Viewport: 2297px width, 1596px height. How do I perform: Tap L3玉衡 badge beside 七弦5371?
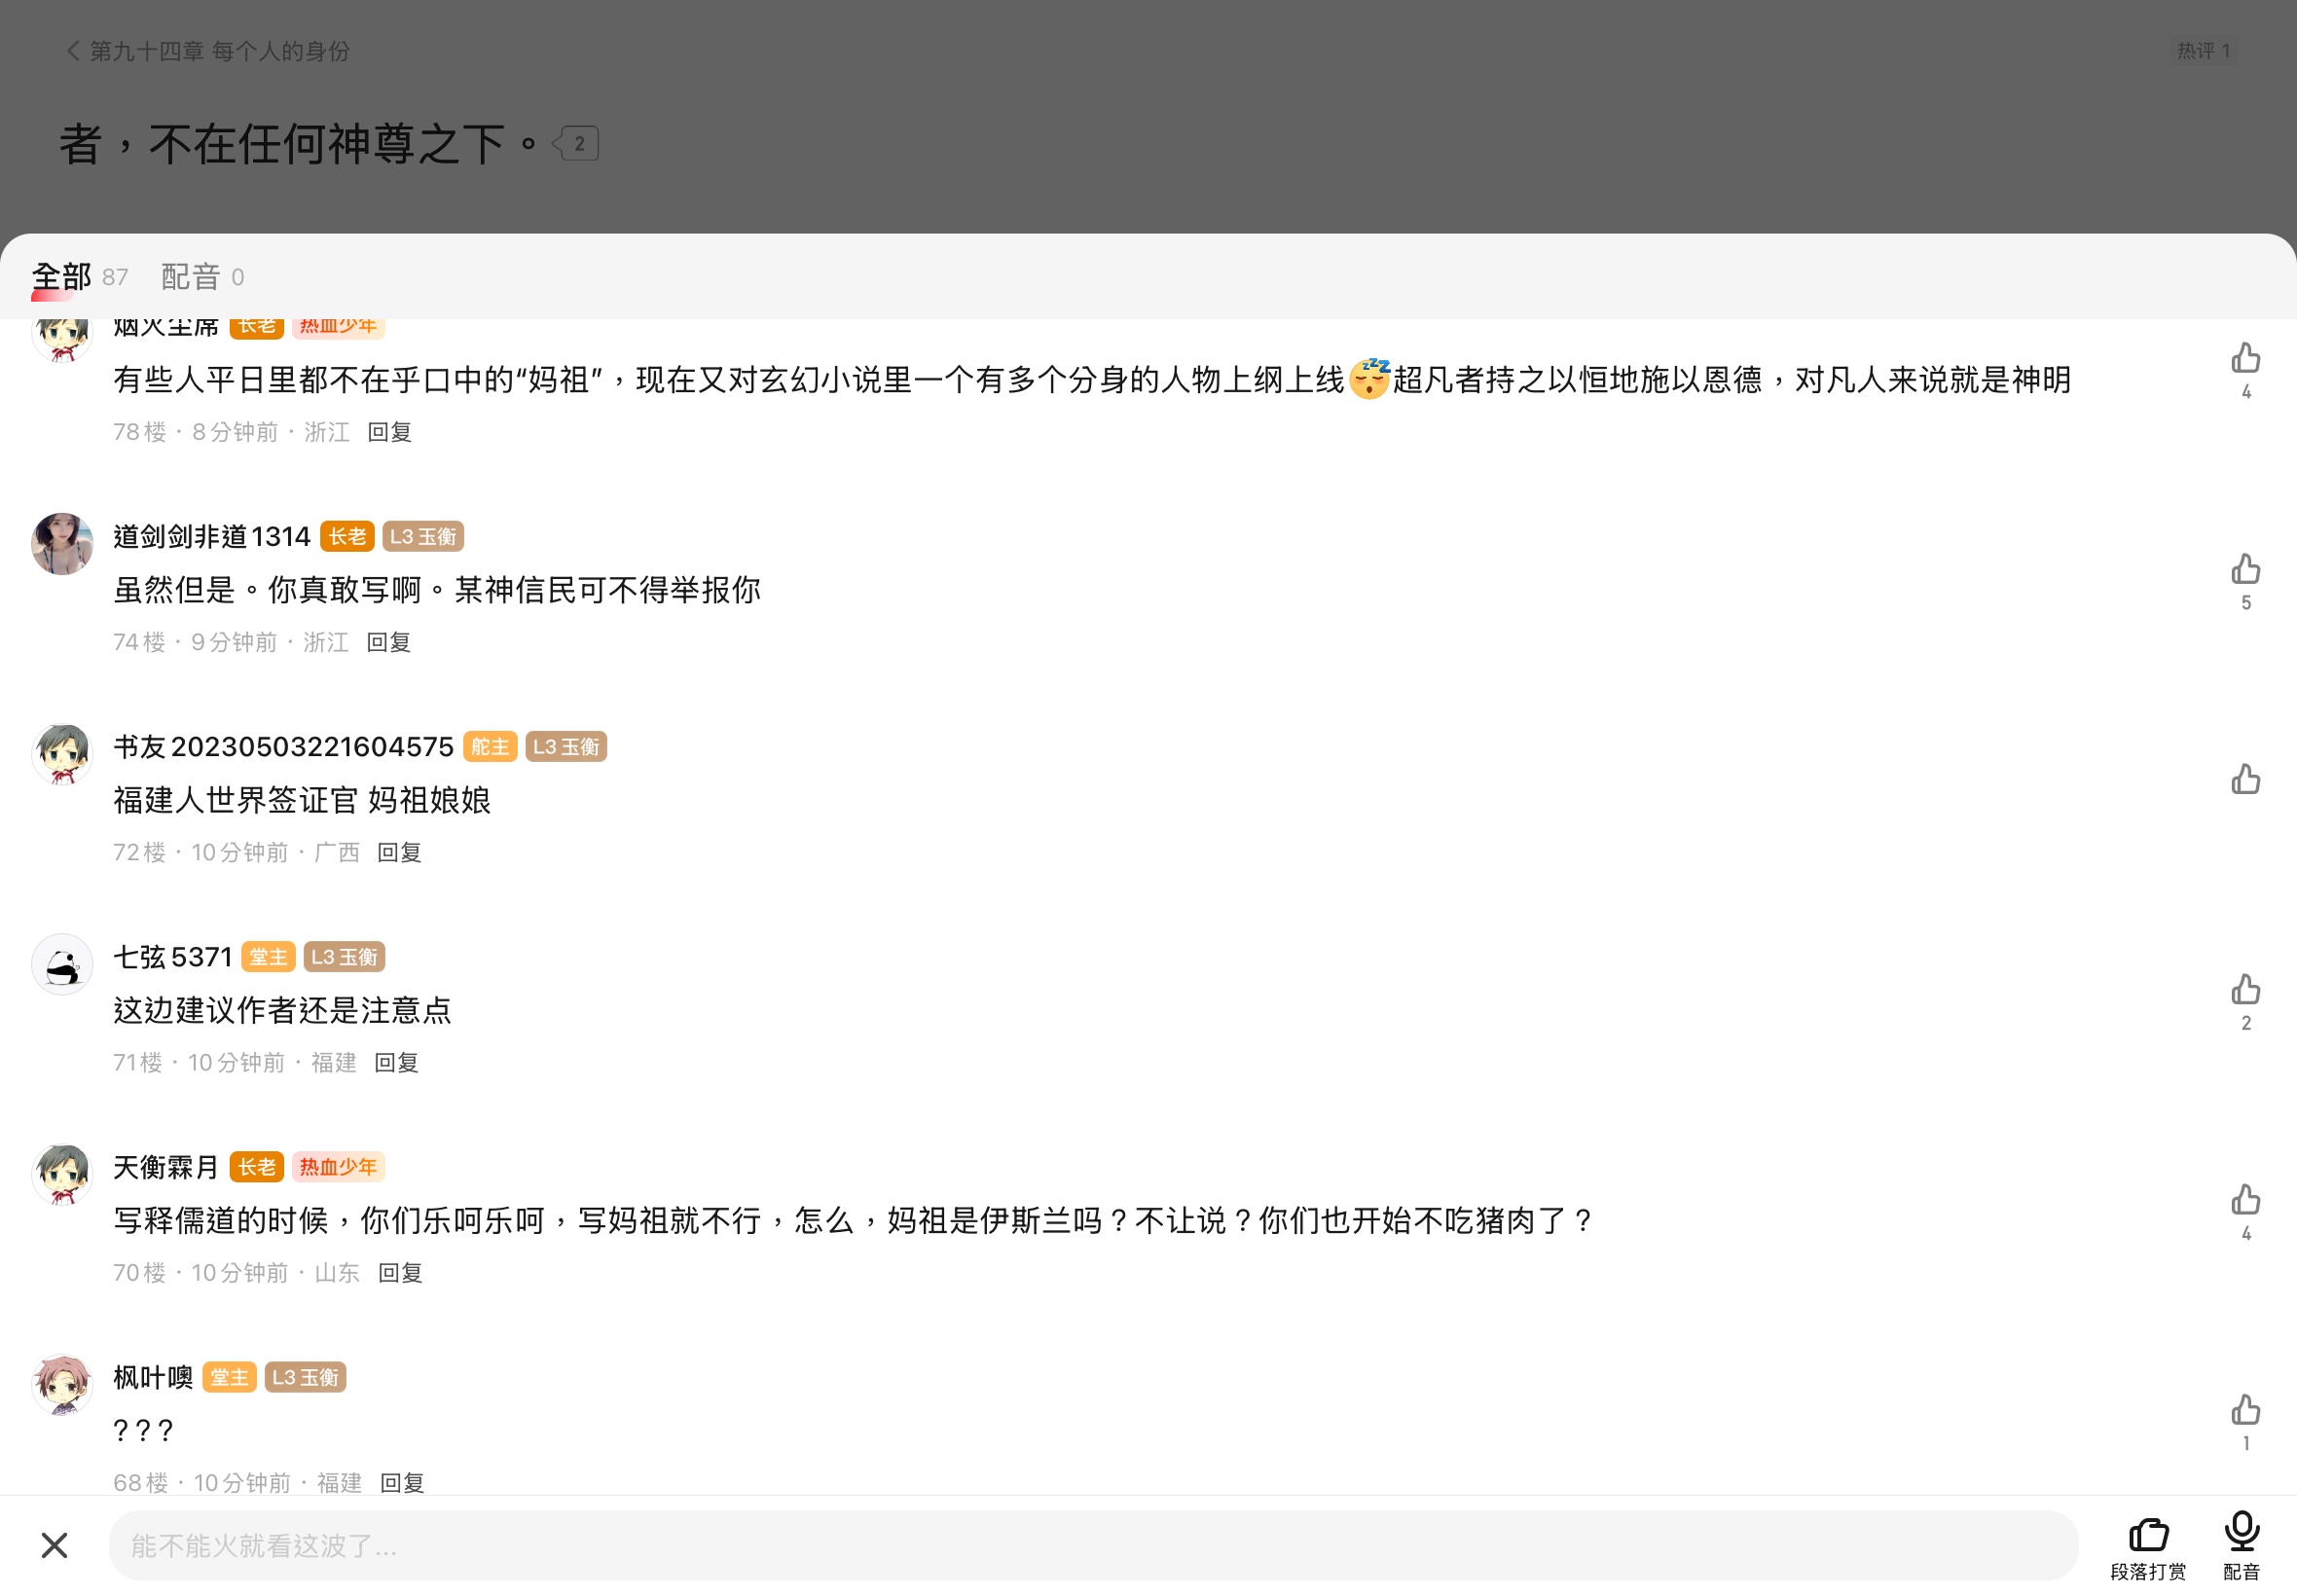click(x=344, y=957)
